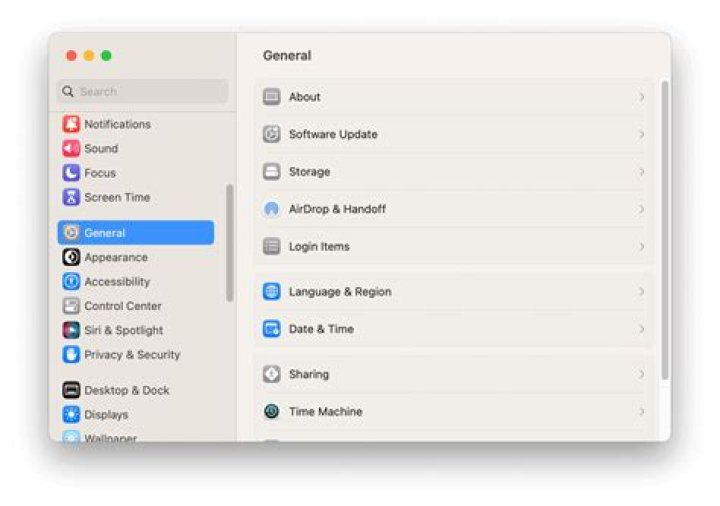The height and width of the screenshot is (506, 720).
Task: Minimize window with yellow button
Action: pos(89,56)
